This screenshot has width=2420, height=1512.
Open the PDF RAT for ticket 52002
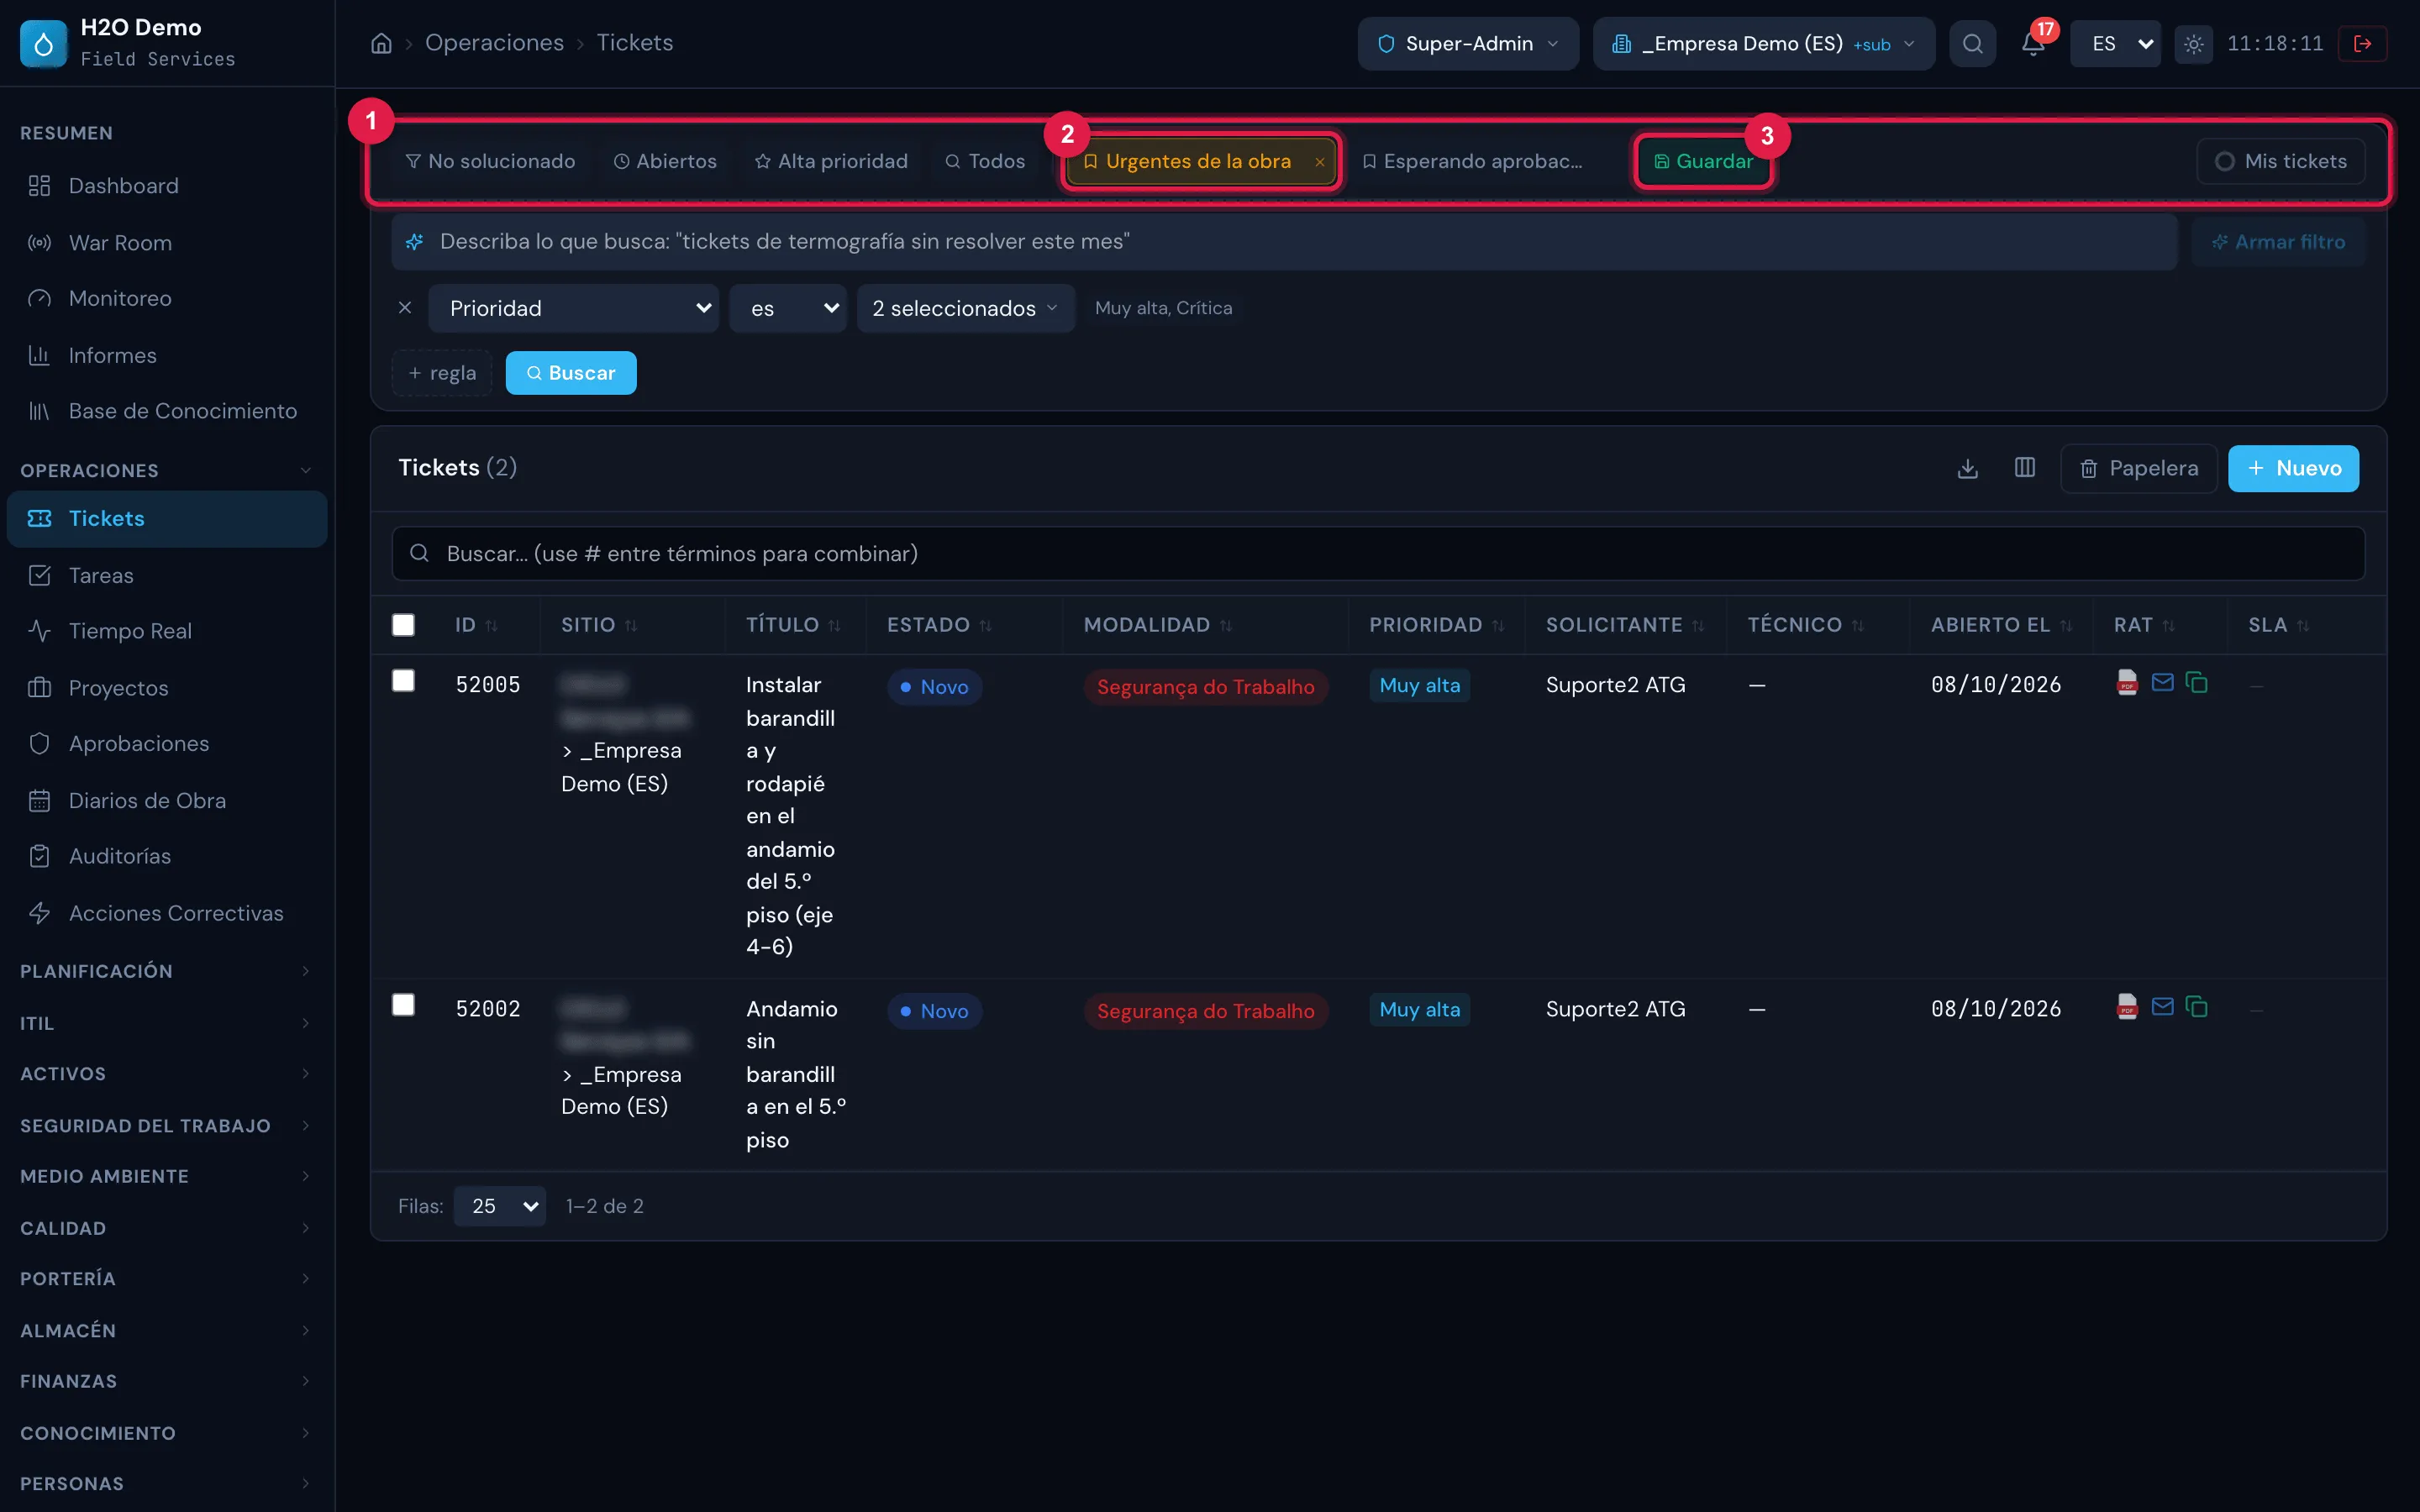pos(2127,1007)
